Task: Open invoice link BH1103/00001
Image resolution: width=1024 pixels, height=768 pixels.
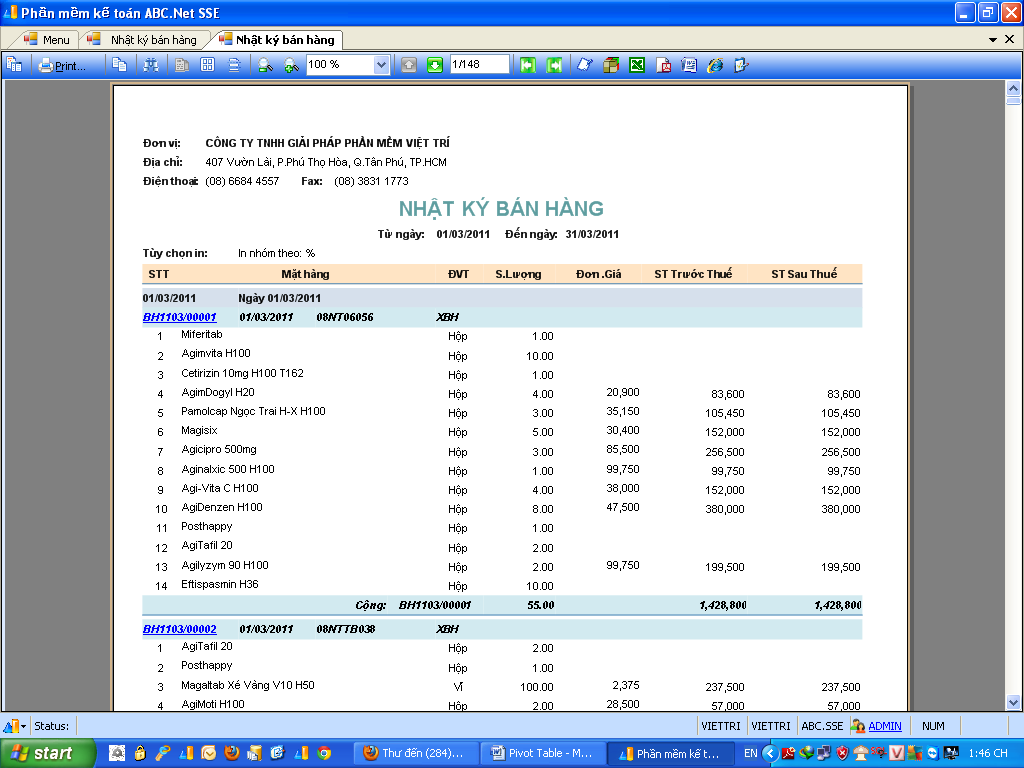Action: (179, 317)
